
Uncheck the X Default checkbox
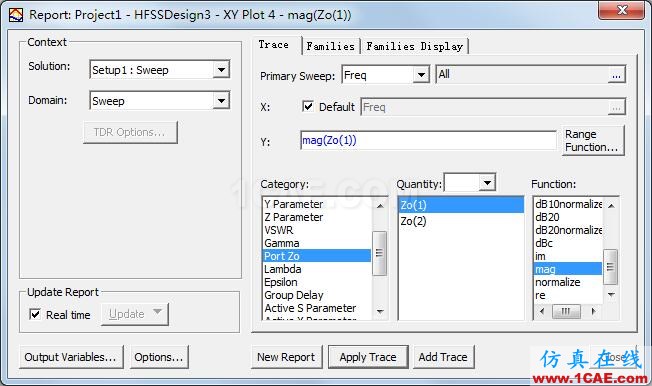[x=308, y=106]
